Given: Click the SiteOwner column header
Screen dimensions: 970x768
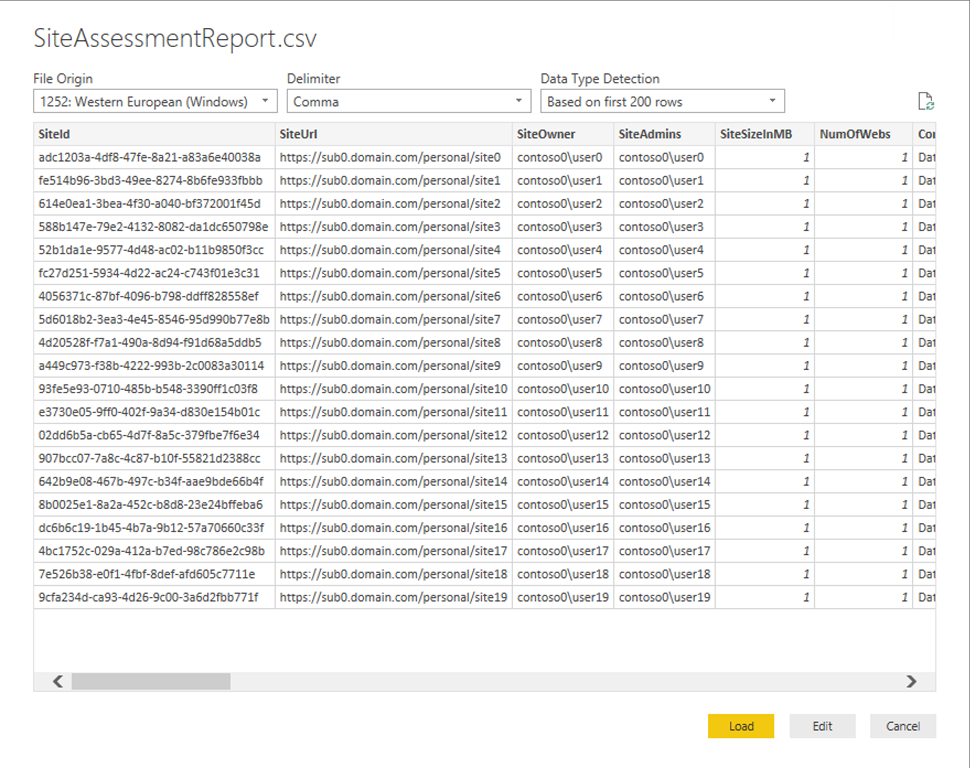Looking at the screenshot, I should tap(563, 133).
